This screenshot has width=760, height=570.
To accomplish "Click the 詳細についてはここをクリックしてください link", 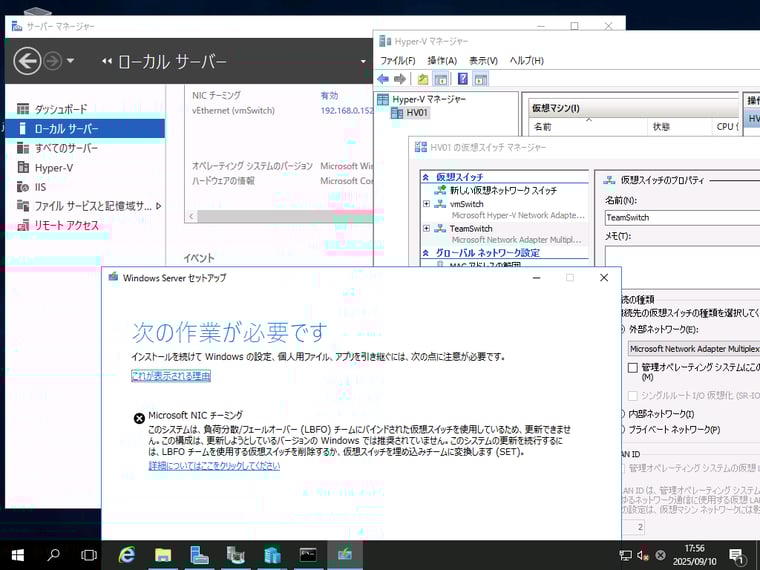I will pos(214,466).
